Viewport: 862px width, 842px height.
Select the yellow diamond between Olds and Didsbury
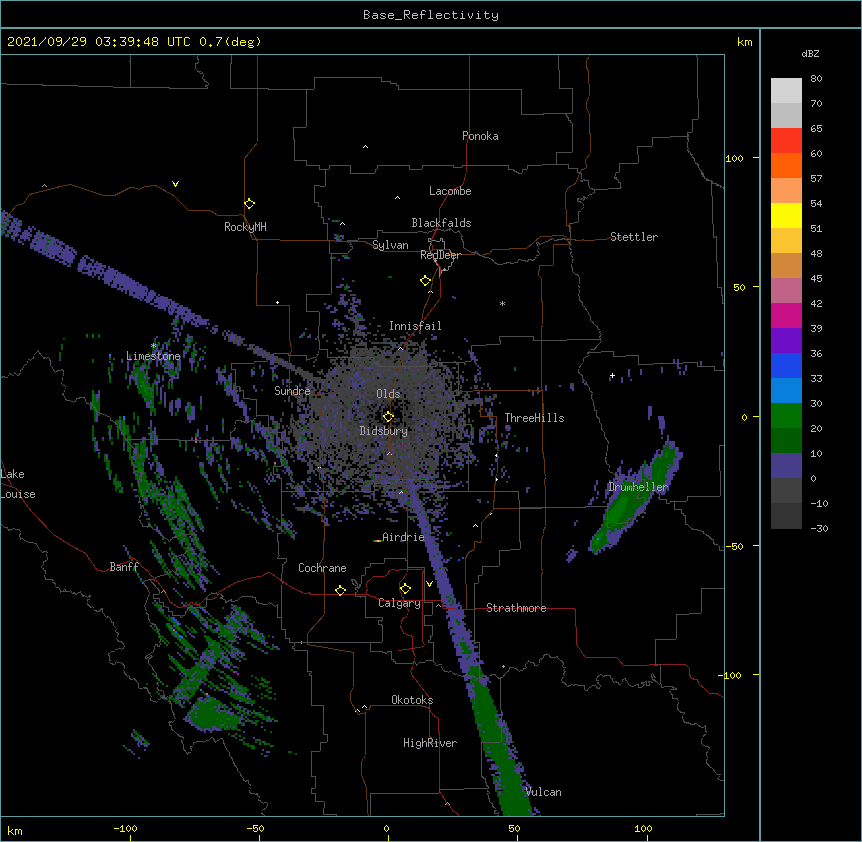tap(388, 416)
